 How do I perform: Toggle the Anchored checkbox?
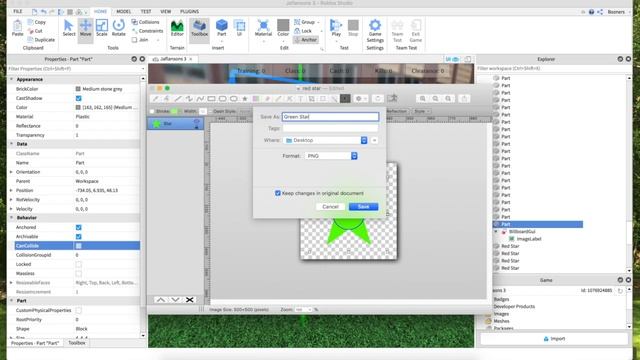coord(78,227)
